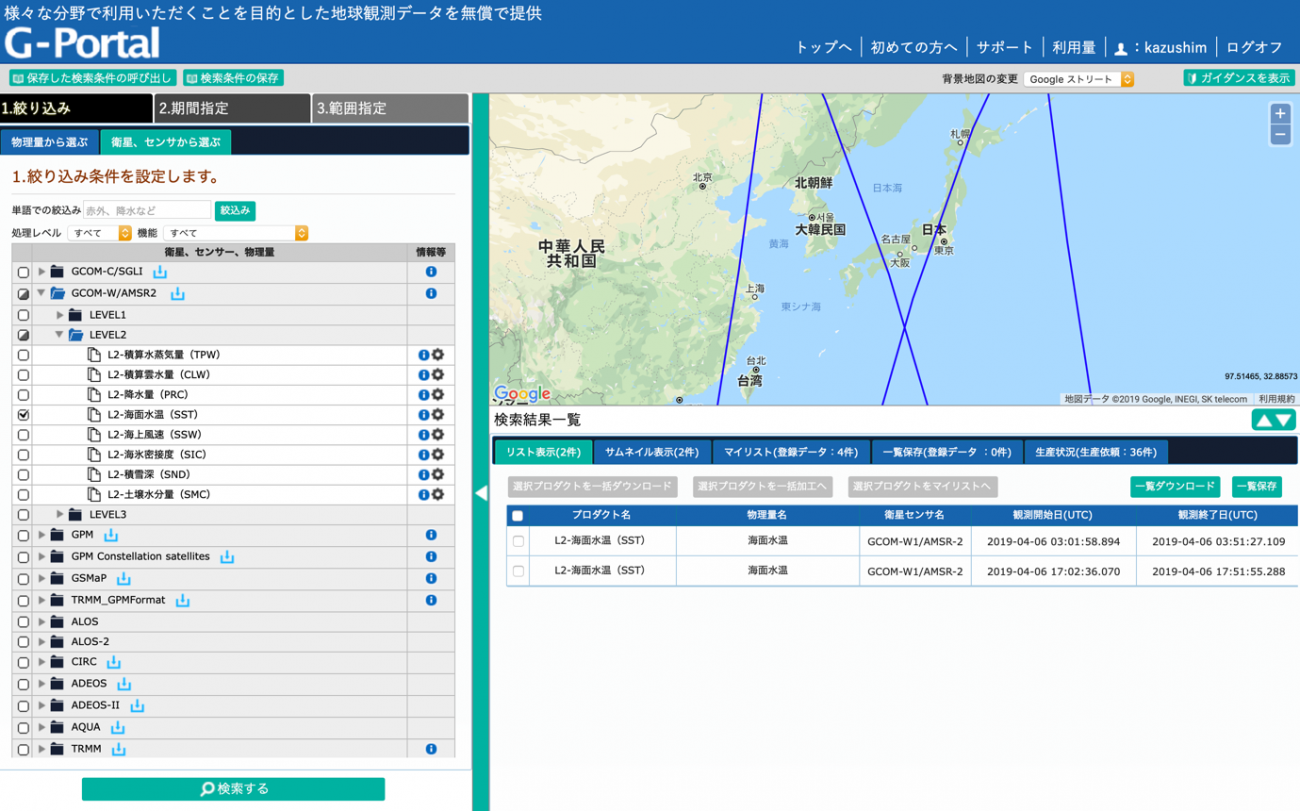Select the 物理量から選ぶ tab
The width and height of the screenshot is (1300, 811).
50,143
